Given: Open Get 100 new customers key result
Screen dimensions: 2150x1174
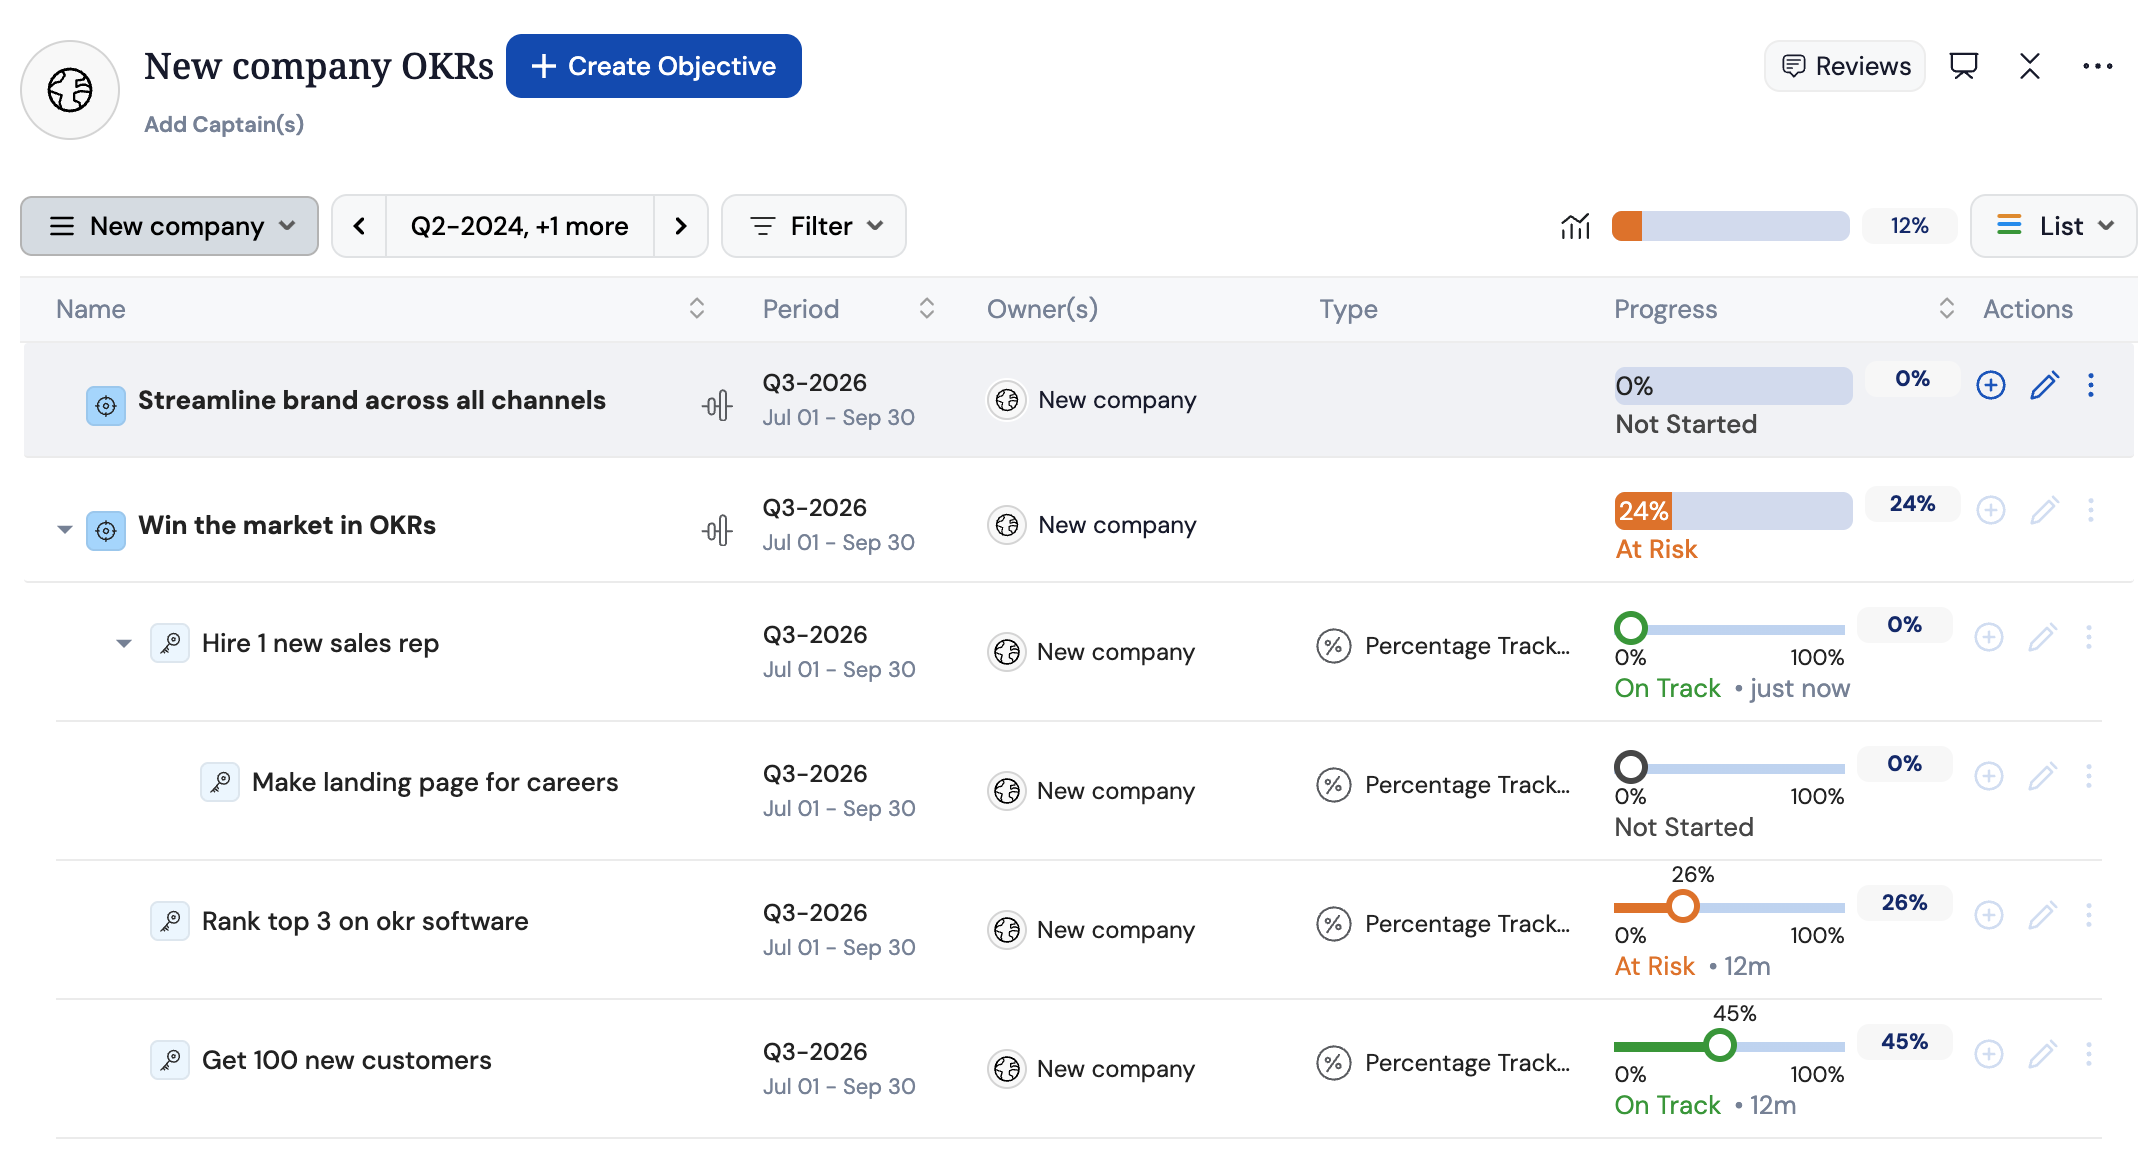Looking at the screenshot, I should (x=347, y=1060).
